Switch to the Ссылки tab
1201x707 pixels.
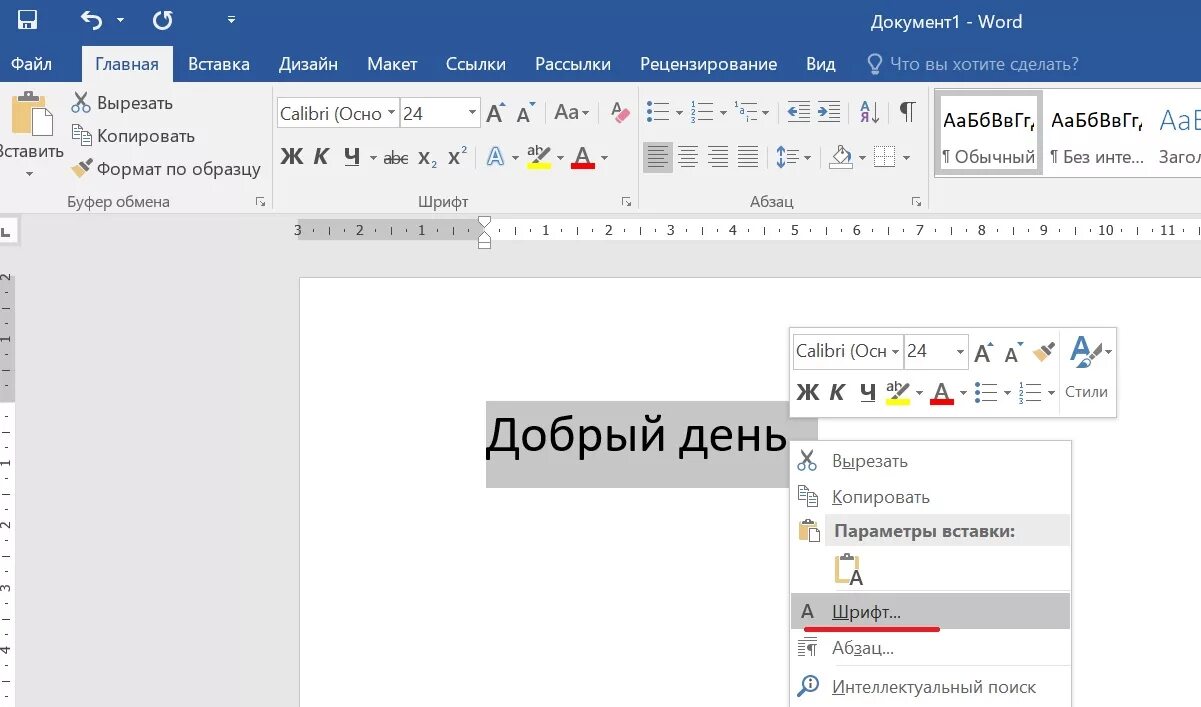point(476,63)
